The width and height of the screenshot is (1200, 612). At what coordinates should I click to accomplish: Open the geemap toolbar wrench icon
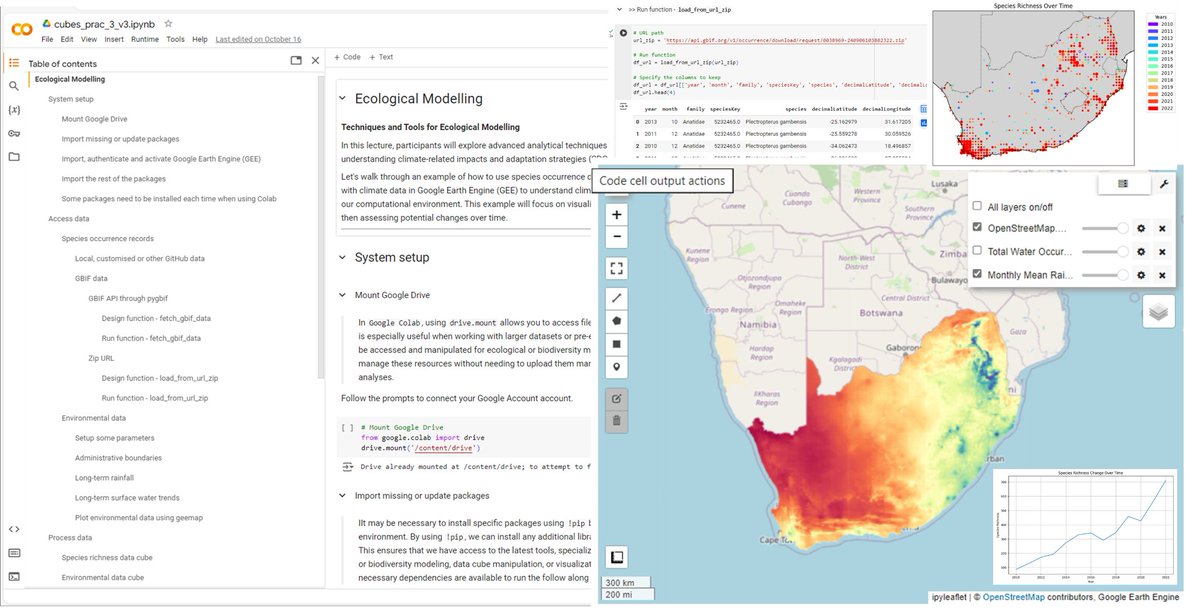coord(1165,184)
